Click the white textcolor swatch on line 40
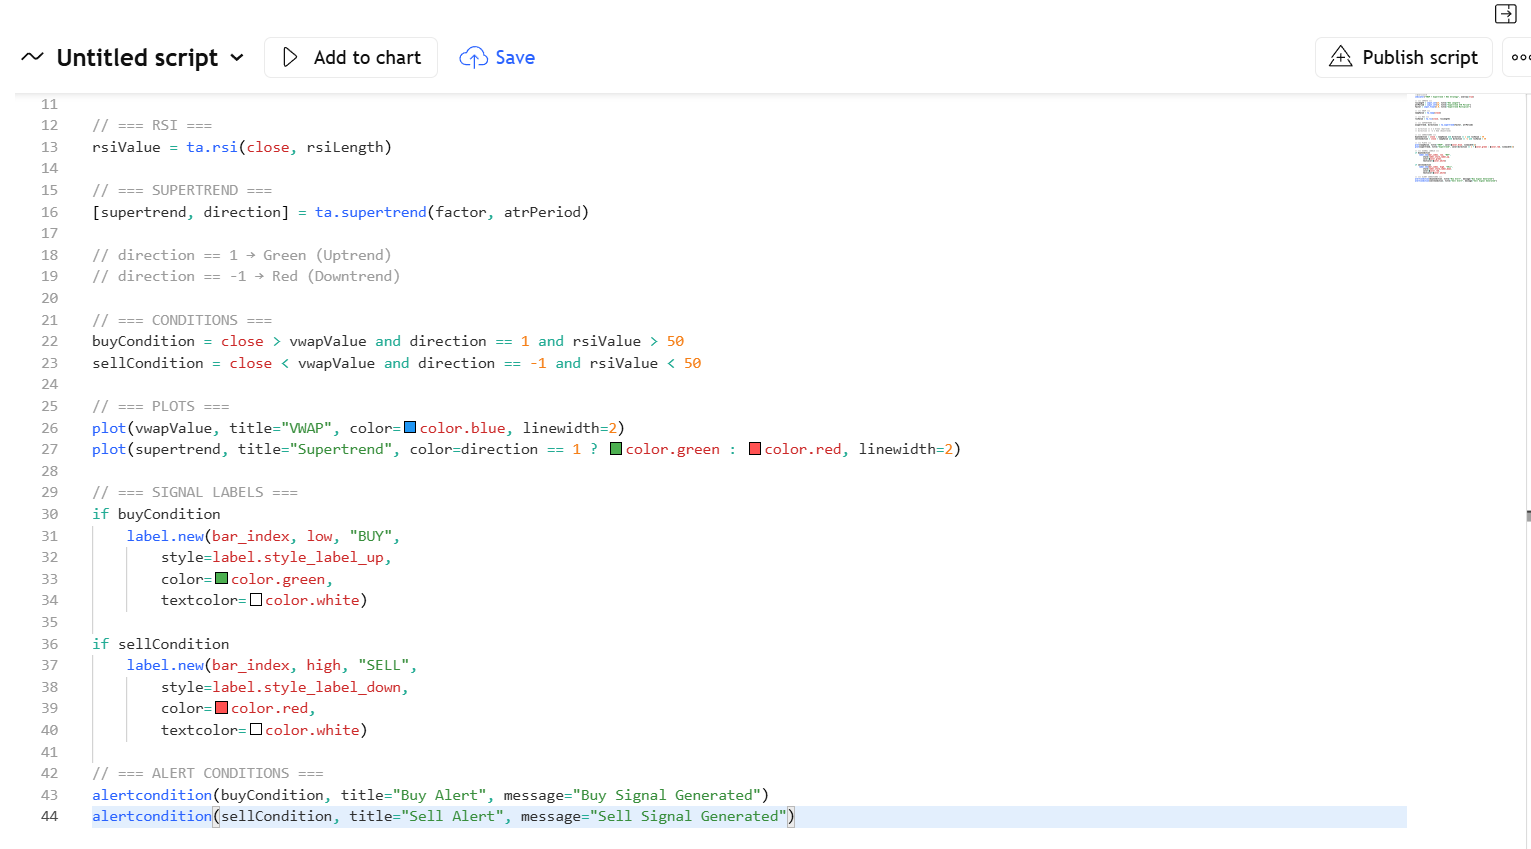1531x849 pixels. (x=256, y=730)
